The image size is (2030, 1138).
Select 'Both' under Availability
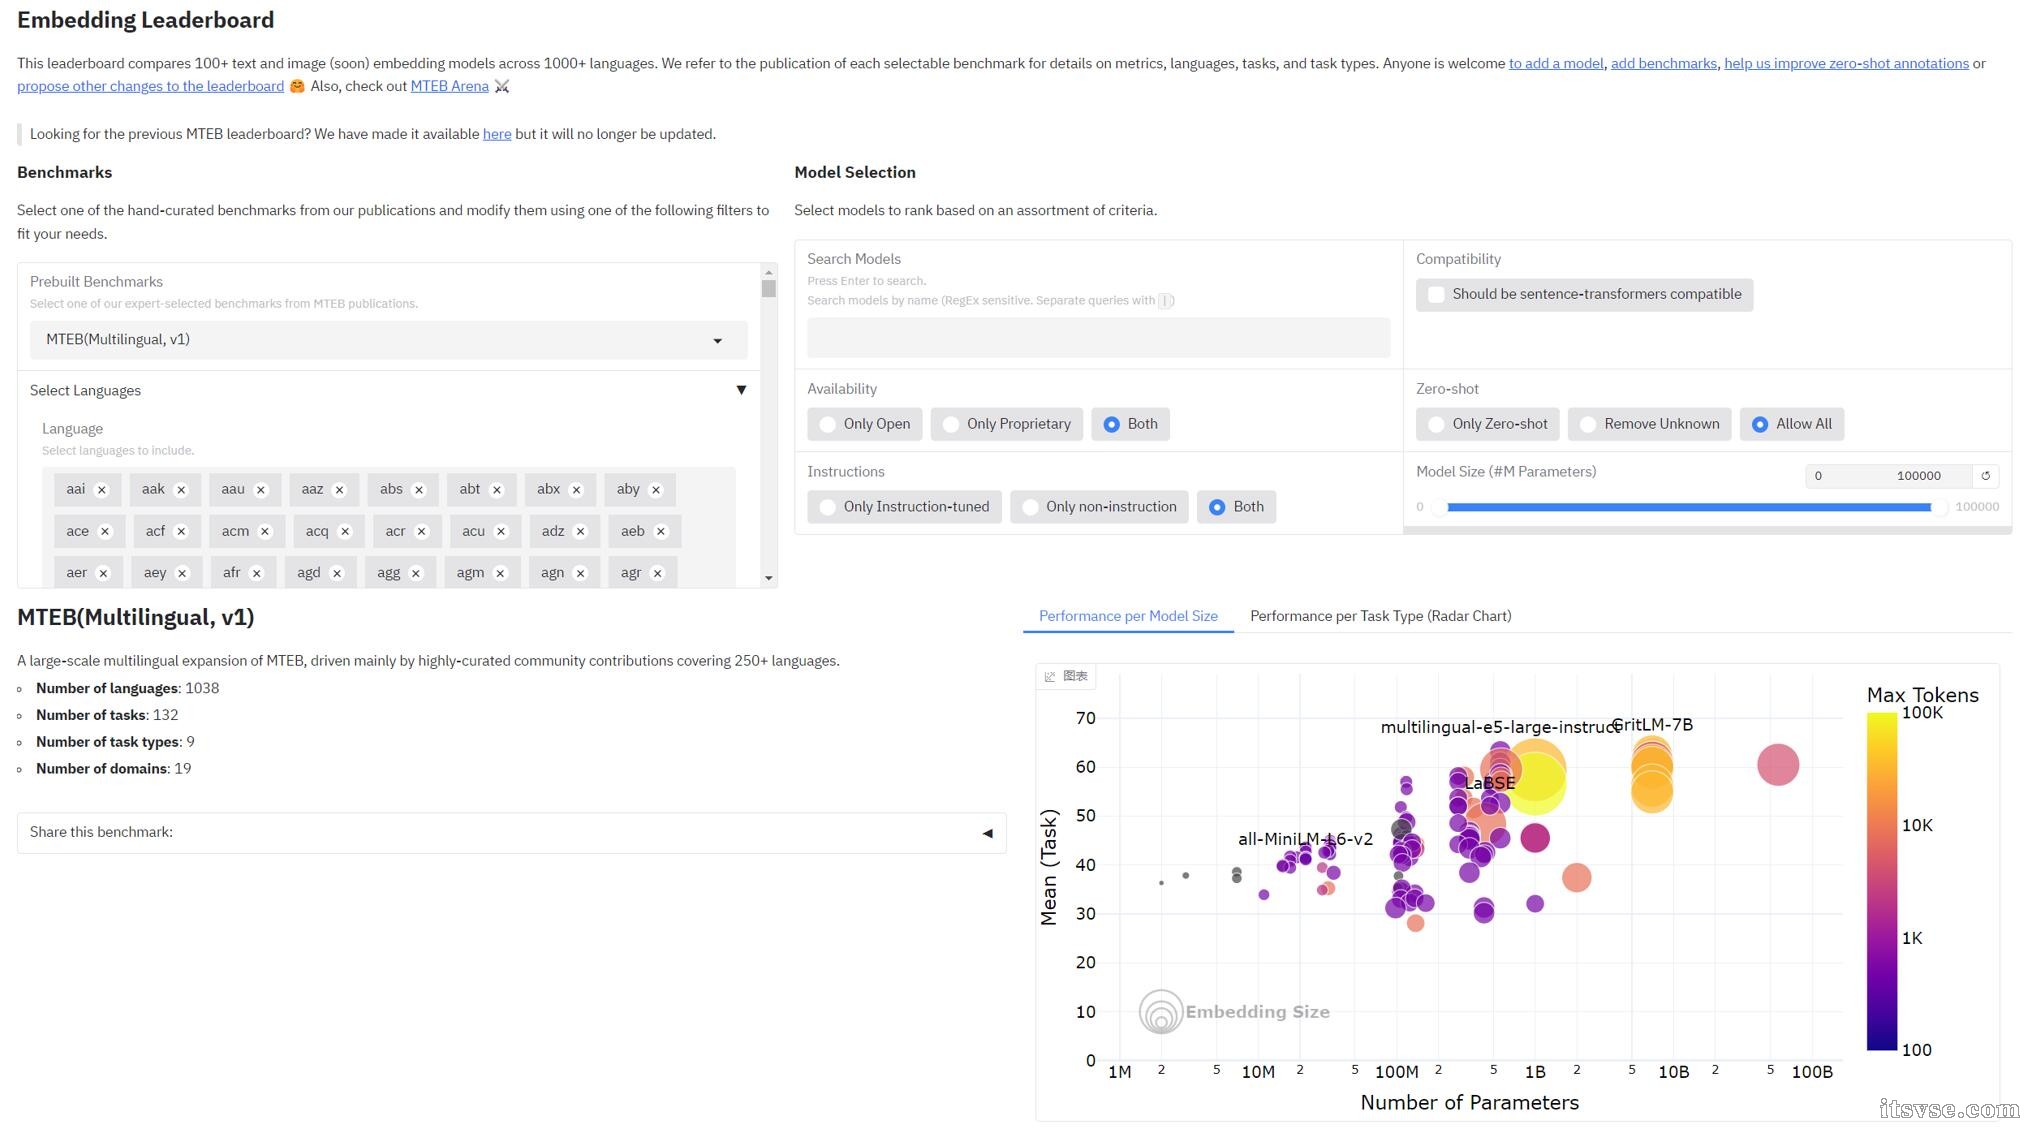(x=1130, y=425)
